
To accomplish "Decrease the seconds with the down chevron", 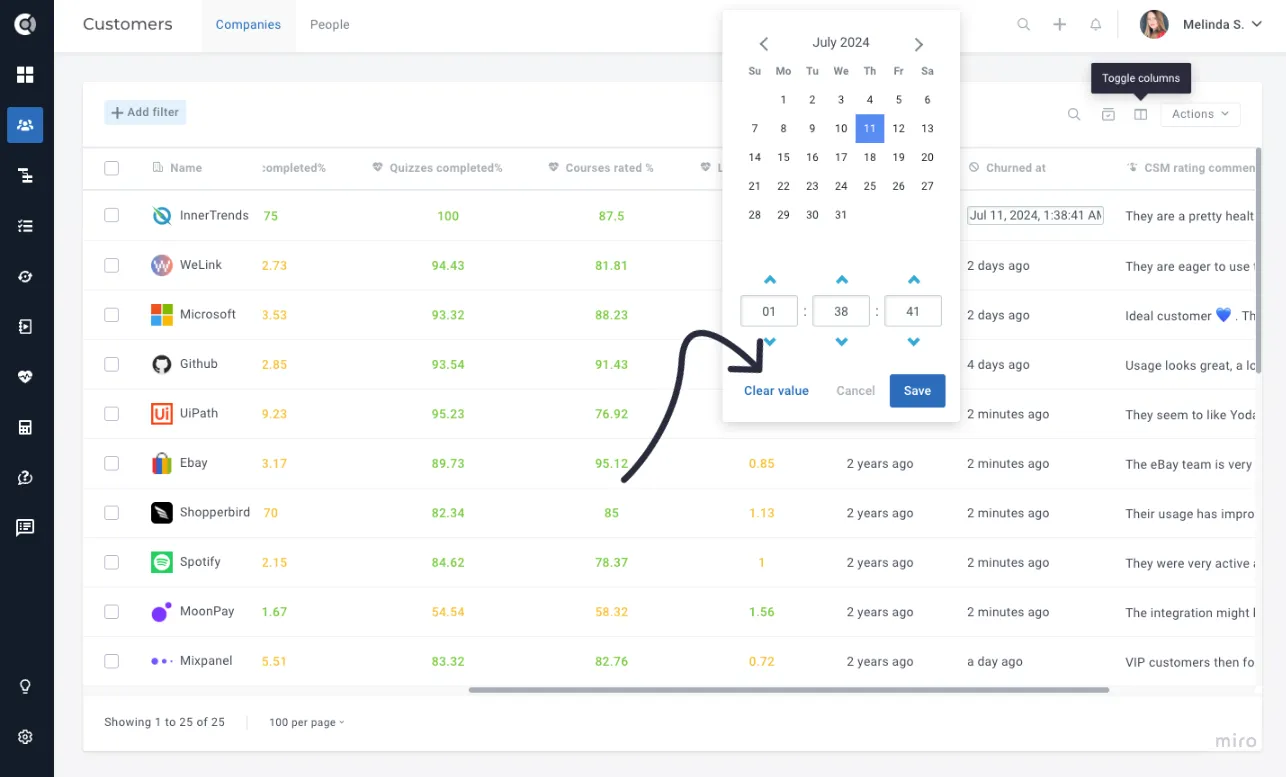I will (913, 342).
